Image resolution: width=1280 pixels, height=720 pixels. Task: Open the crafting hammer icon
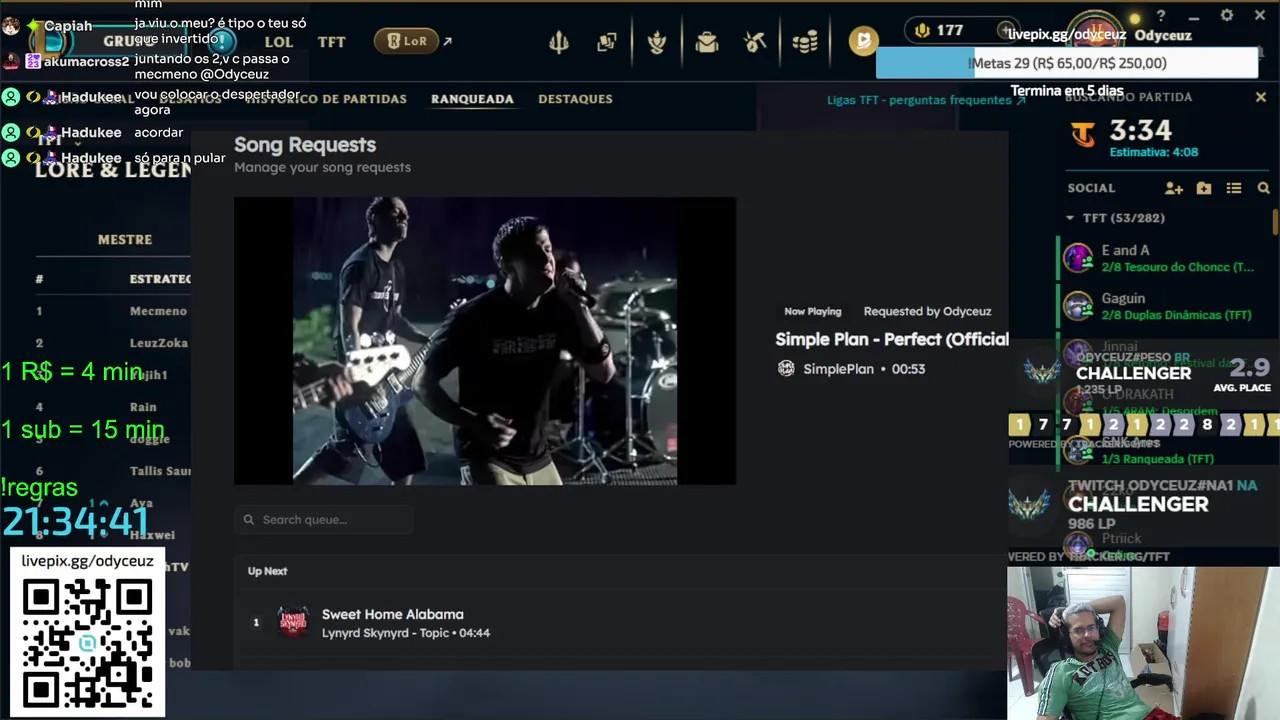point(755,42)
